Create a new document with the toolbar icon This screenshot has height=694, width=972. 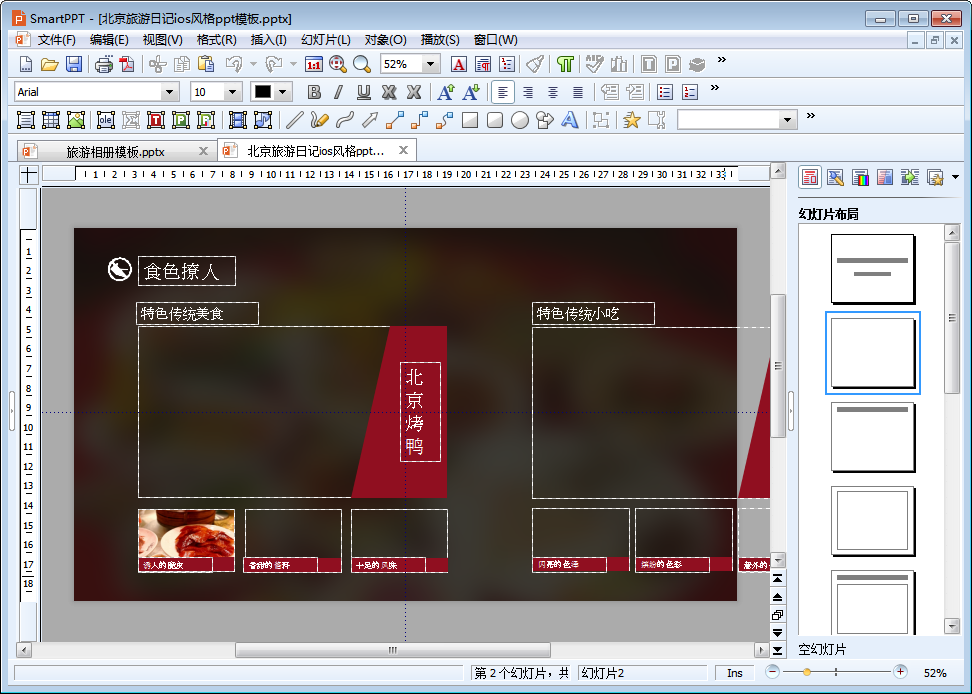tap(25, 64)
